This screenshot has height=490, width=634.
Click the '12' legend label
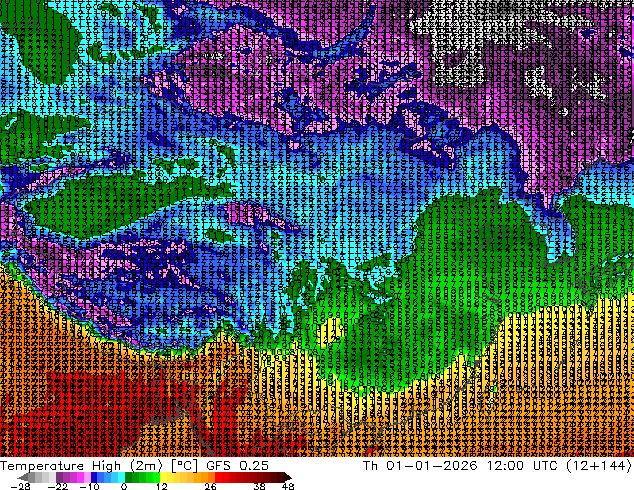(x=162, y=486)
